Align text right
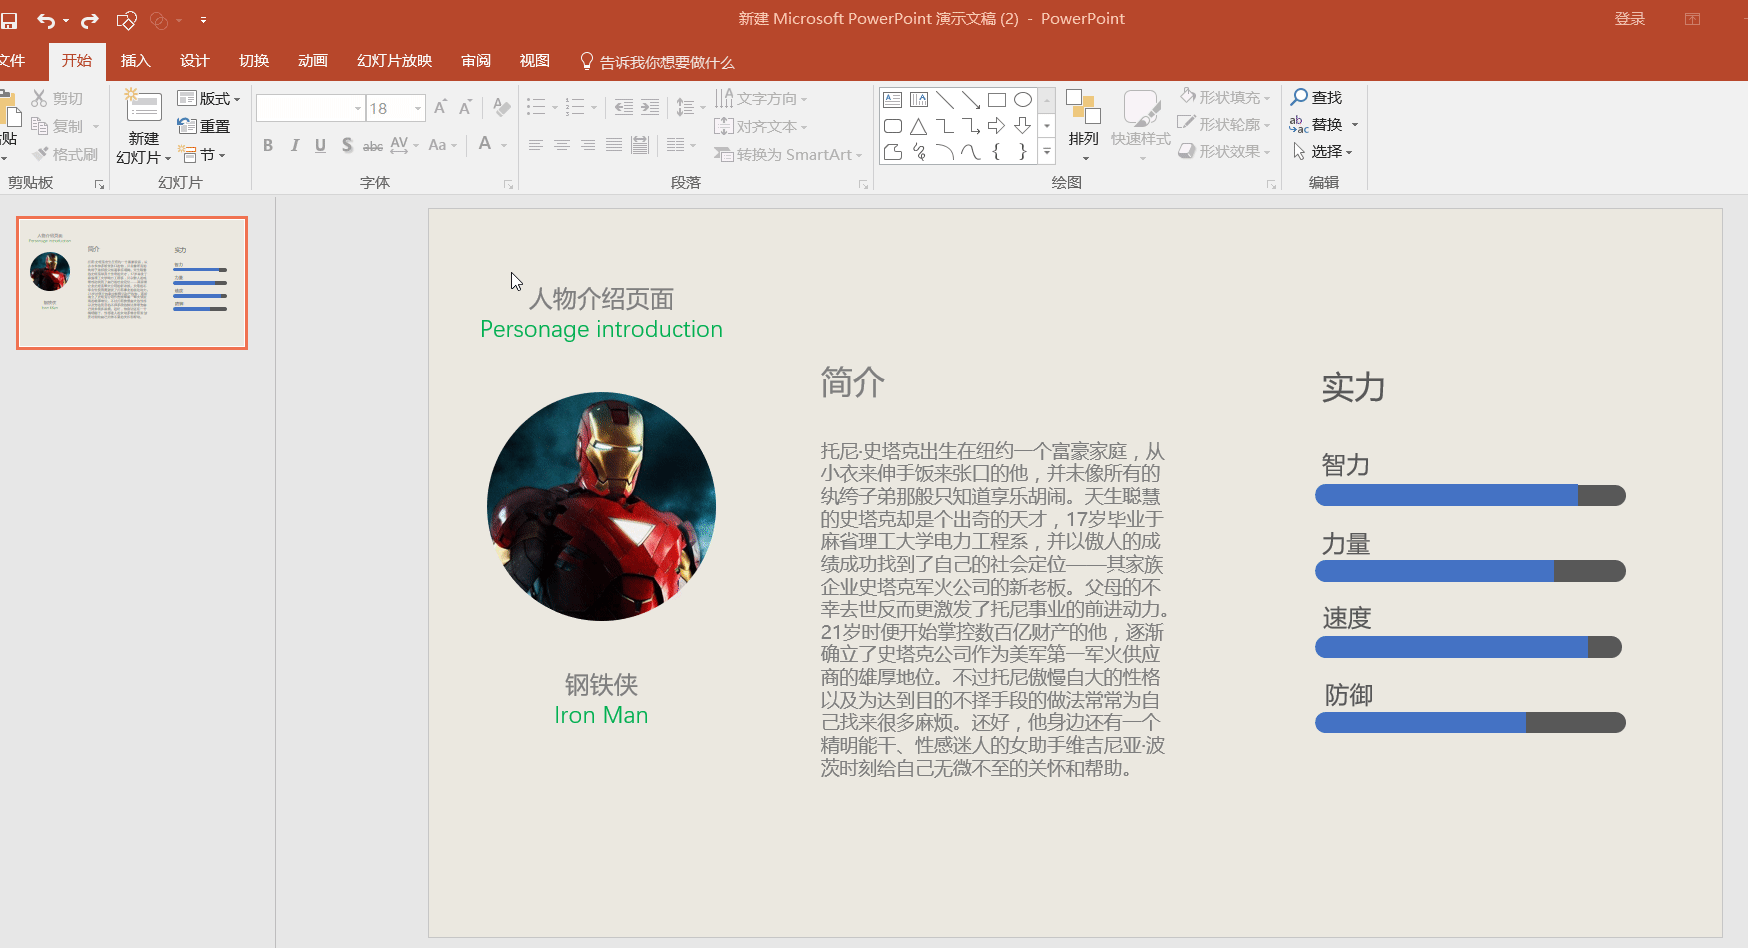Viewport: 1748px width, 948px height. point(588,146)
